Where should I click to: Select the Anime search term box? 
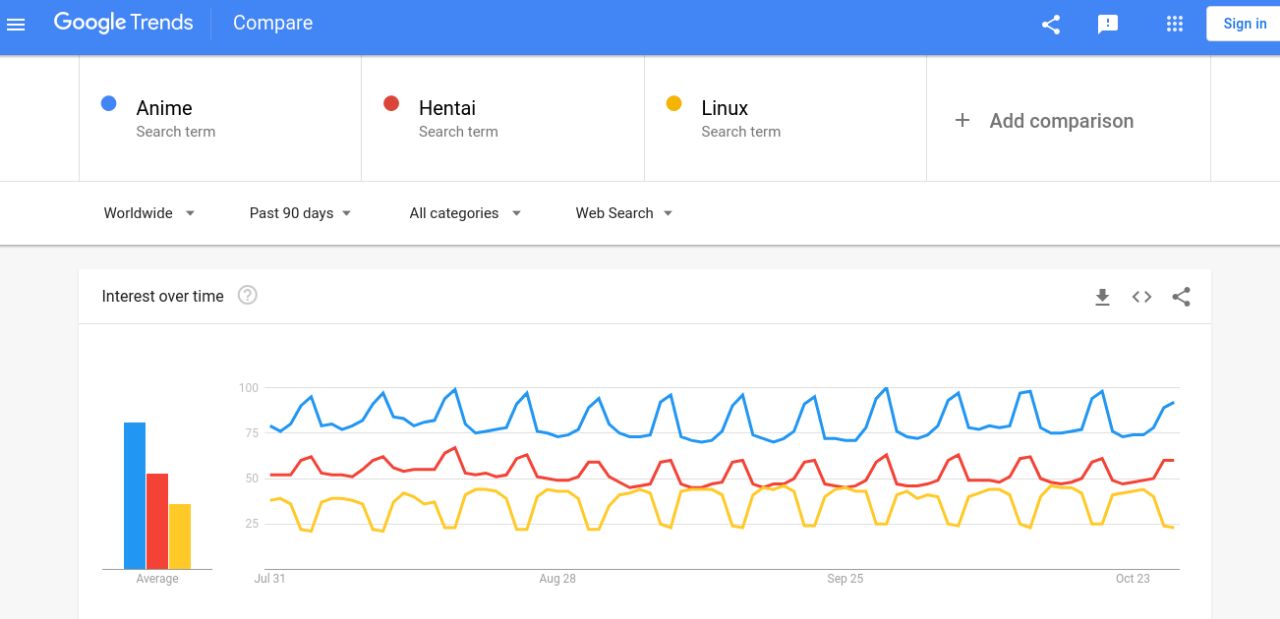click(x=220, y=118)
